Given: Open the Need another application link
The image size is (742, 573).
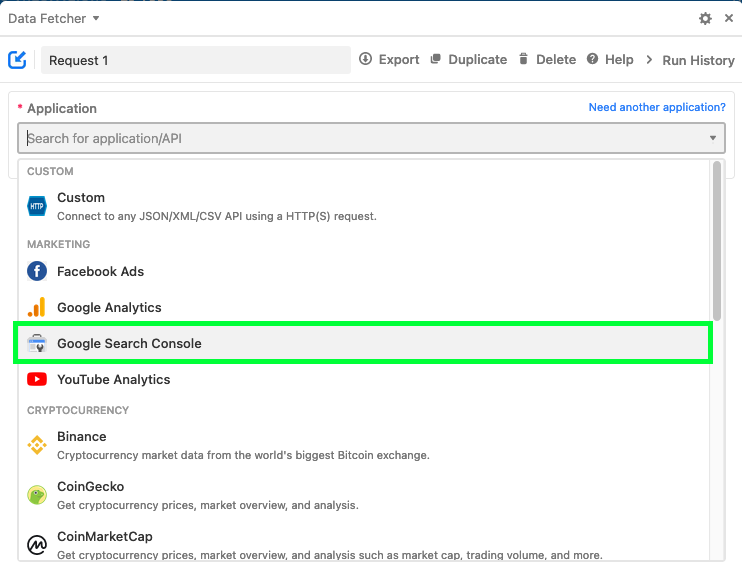Looking at the screenshot, I should [657, 107].
